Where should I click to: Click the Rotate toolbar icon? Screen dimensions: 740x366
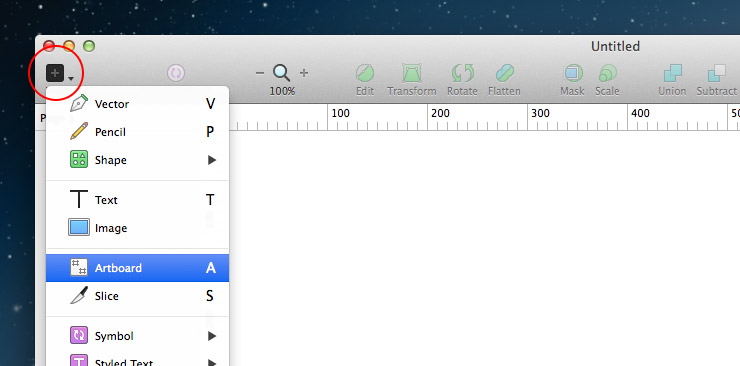462,74
